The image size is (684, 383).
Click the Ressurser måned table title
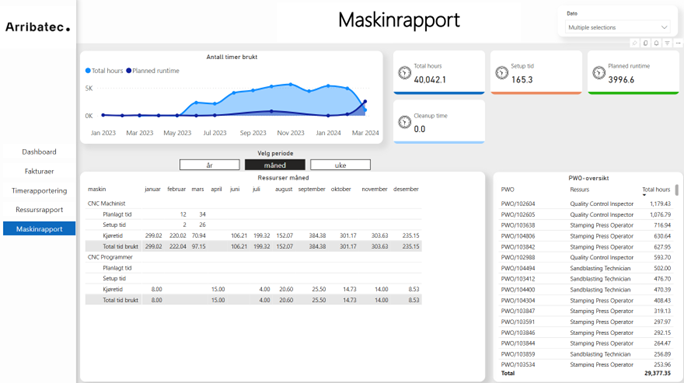tap(283, 178)
